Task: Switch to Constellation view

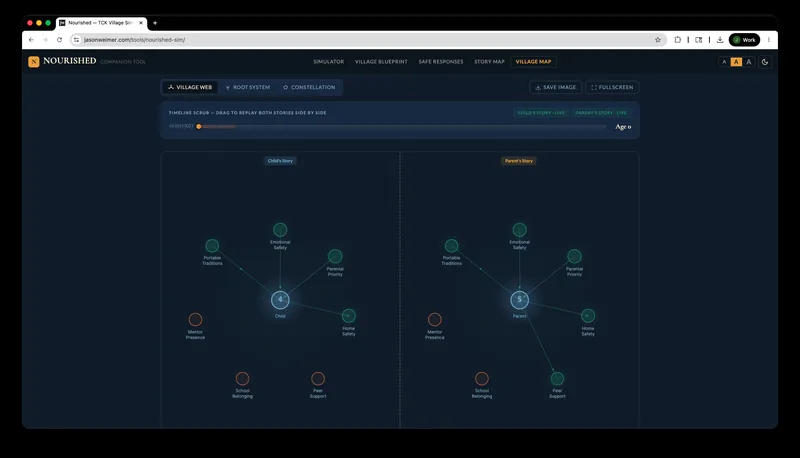Action: [309, 87]
